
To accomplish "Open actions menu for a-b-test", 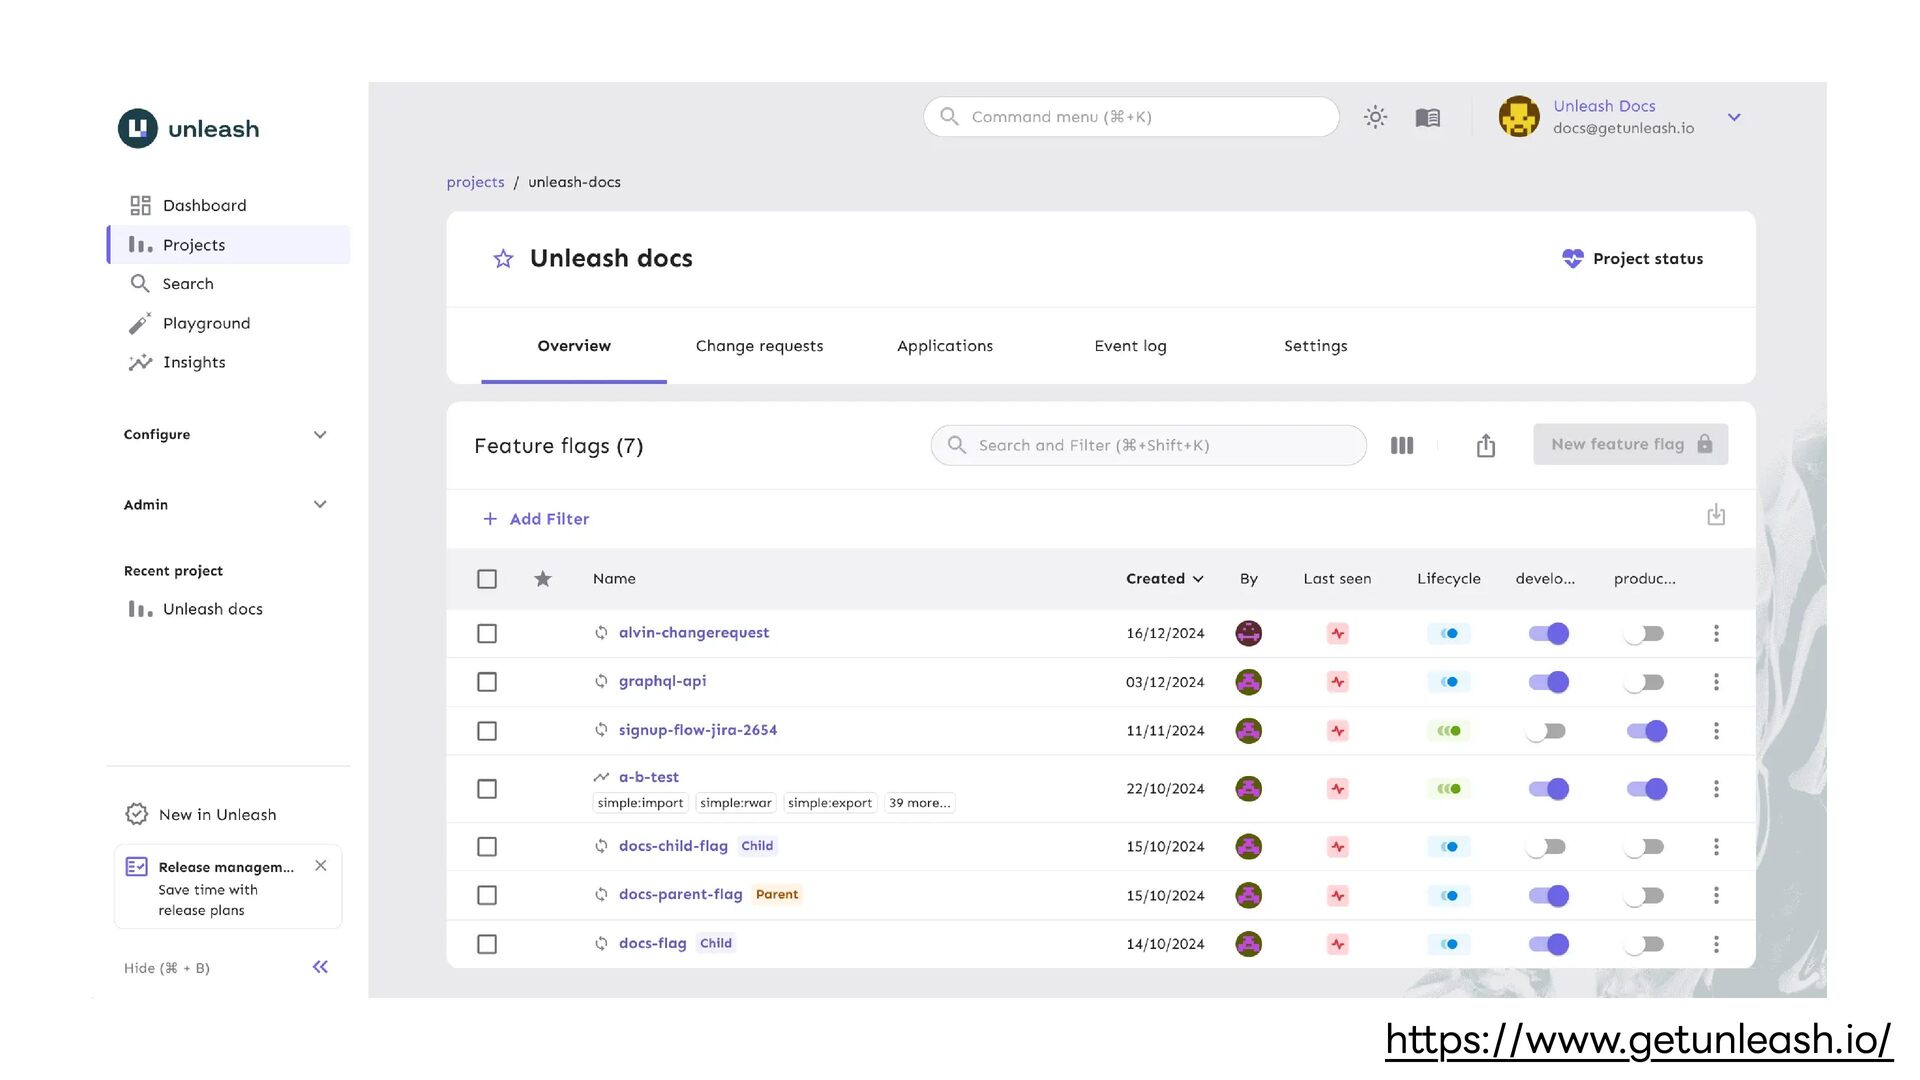I will (x=1716, y=789).
